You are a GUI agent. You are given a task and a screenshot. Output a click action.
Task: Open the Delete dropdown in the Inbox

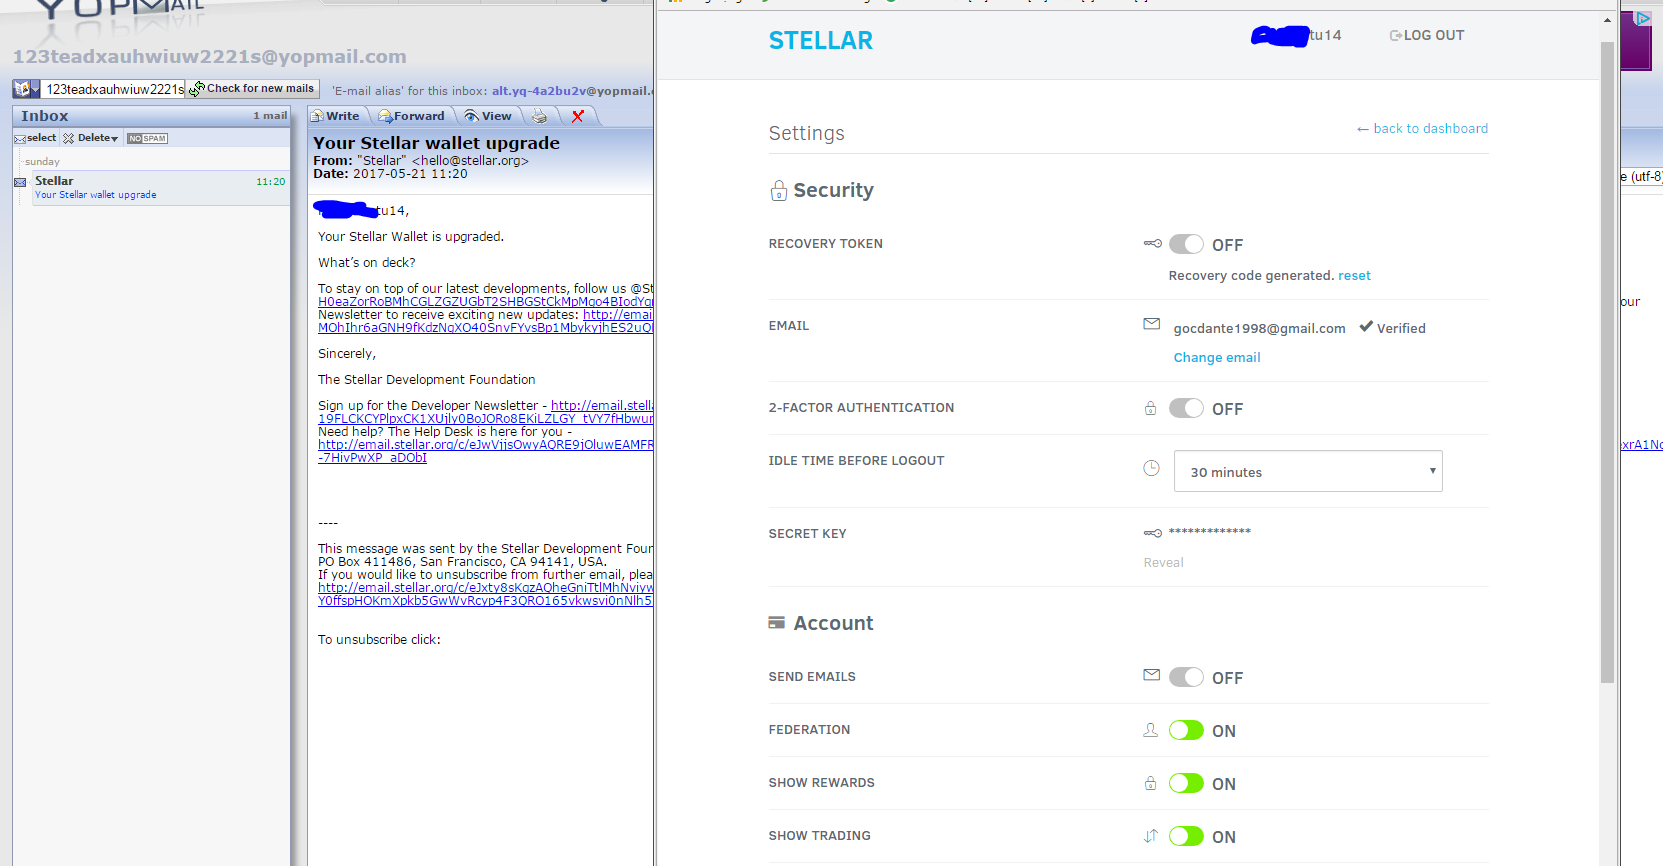[91, 138]
